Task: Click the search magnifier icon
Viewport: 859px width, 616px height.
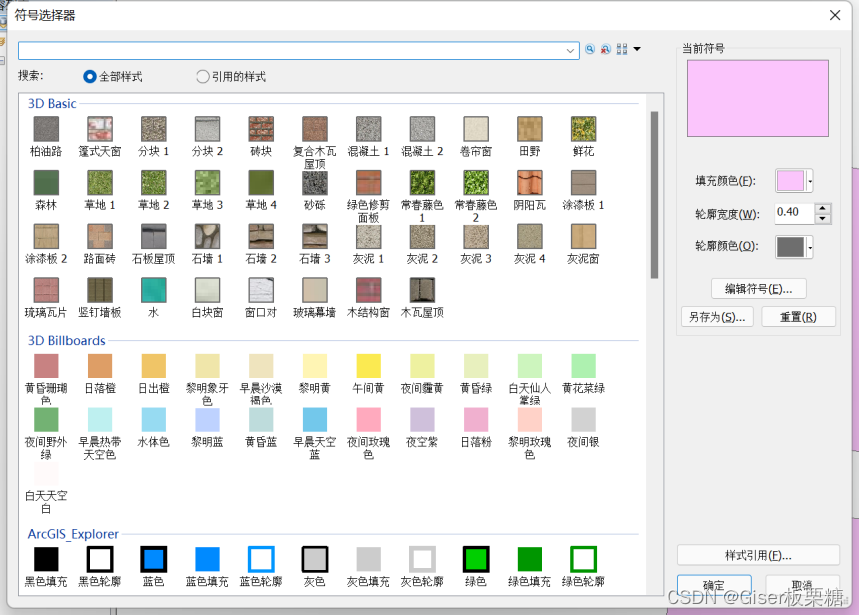Action: pos(590,49)
